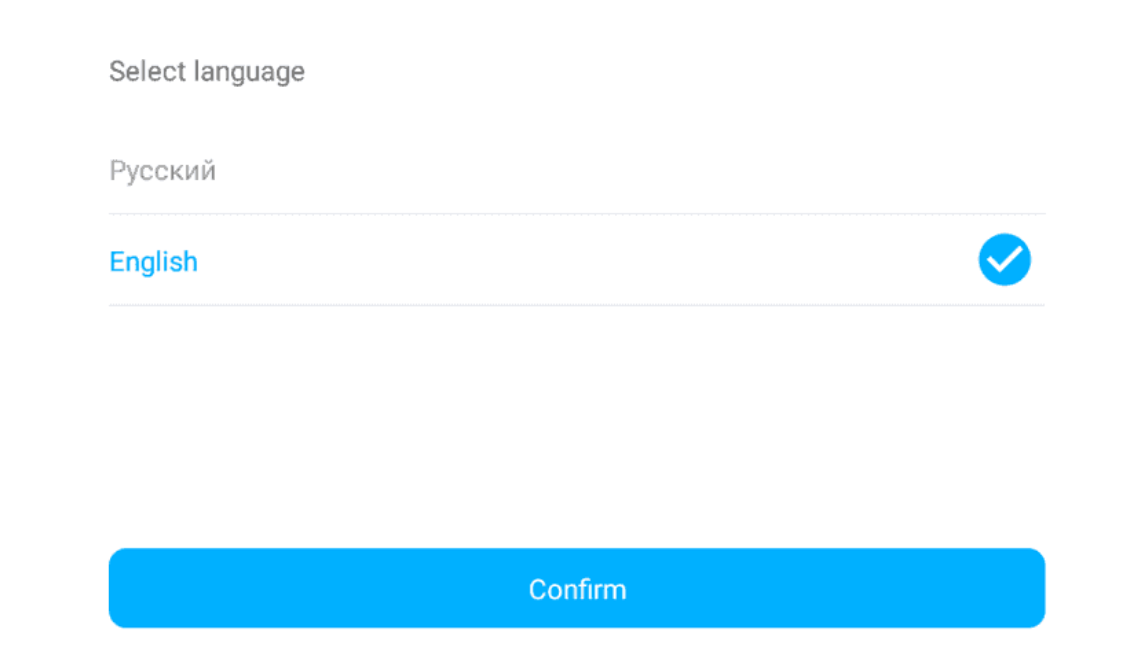Click the blue English label text
The image size is (1134, 672).
(153, 262)
